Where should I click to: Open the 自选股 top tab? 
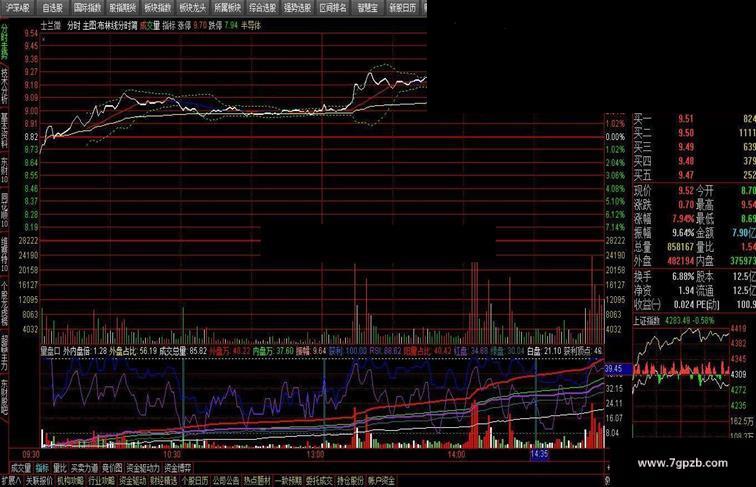53,8
